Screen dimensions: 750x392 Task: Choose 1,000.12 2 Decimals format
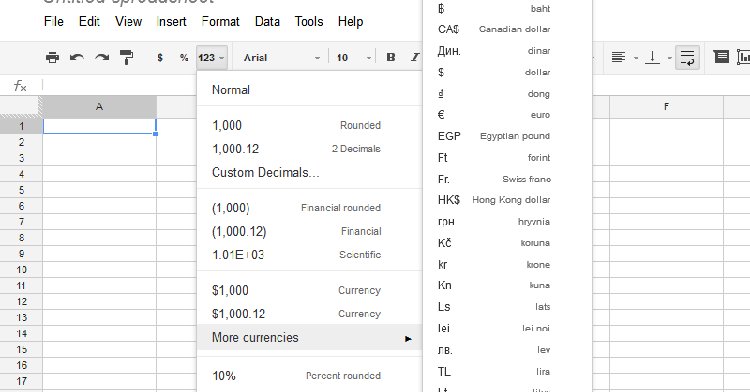pyautogui.click(x=309, y=149)
